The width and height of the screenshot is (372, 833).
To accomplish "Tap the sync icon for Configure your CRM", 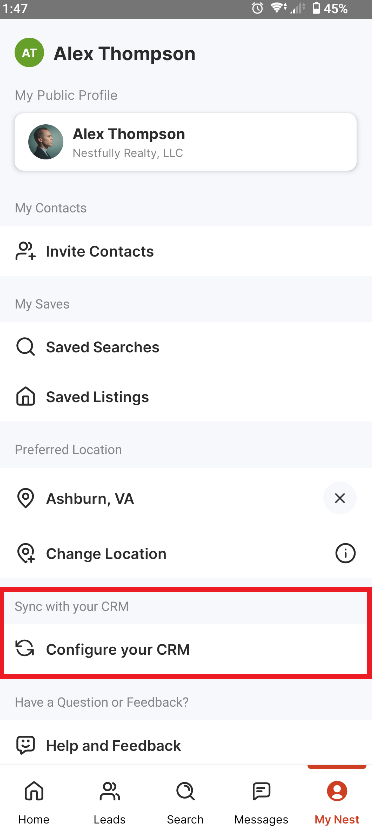I will coord(25,649).
